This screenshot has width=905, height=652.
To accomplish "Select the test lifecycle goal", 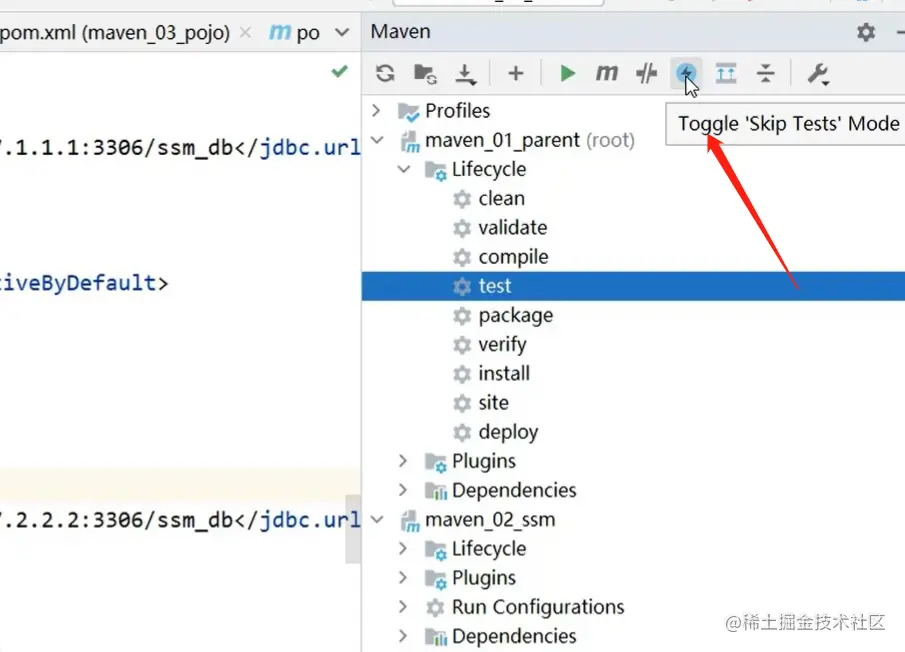I will tap(633, 286).
